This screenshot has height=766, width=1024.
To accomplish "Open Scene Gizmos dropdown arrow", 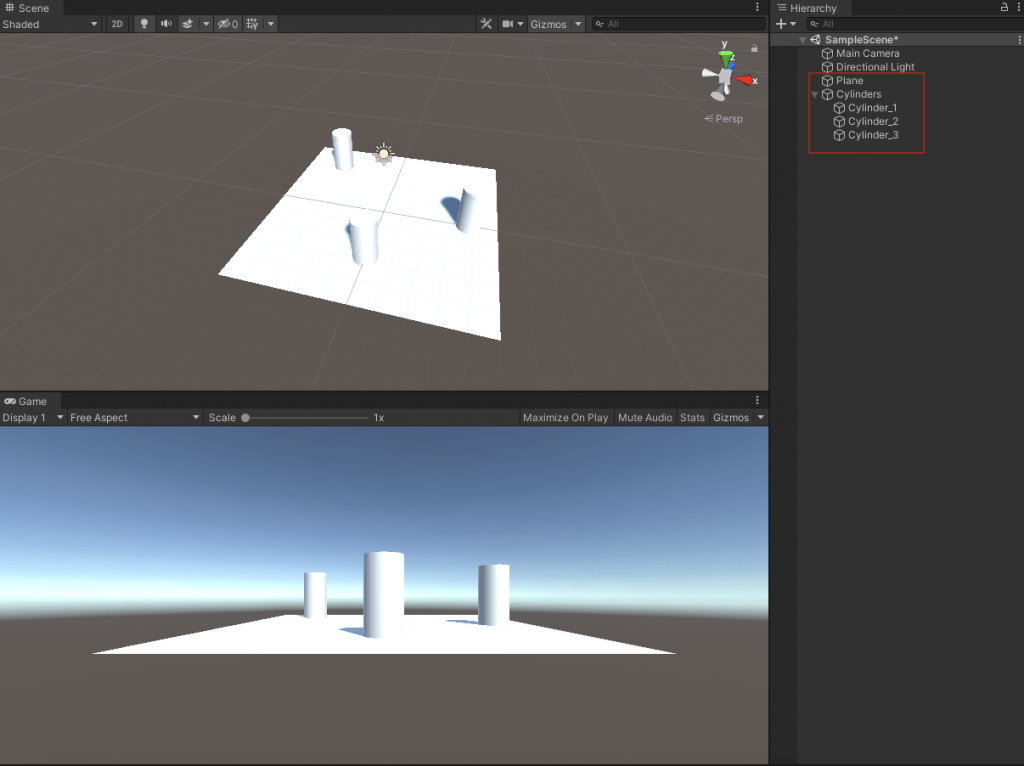I will [x=578, y=24].
